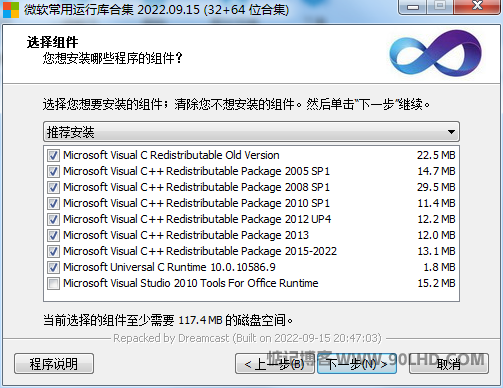Click the Visual Studio infinity logo
This screenshot has height=388, width=503.
[x=436, y=53]
